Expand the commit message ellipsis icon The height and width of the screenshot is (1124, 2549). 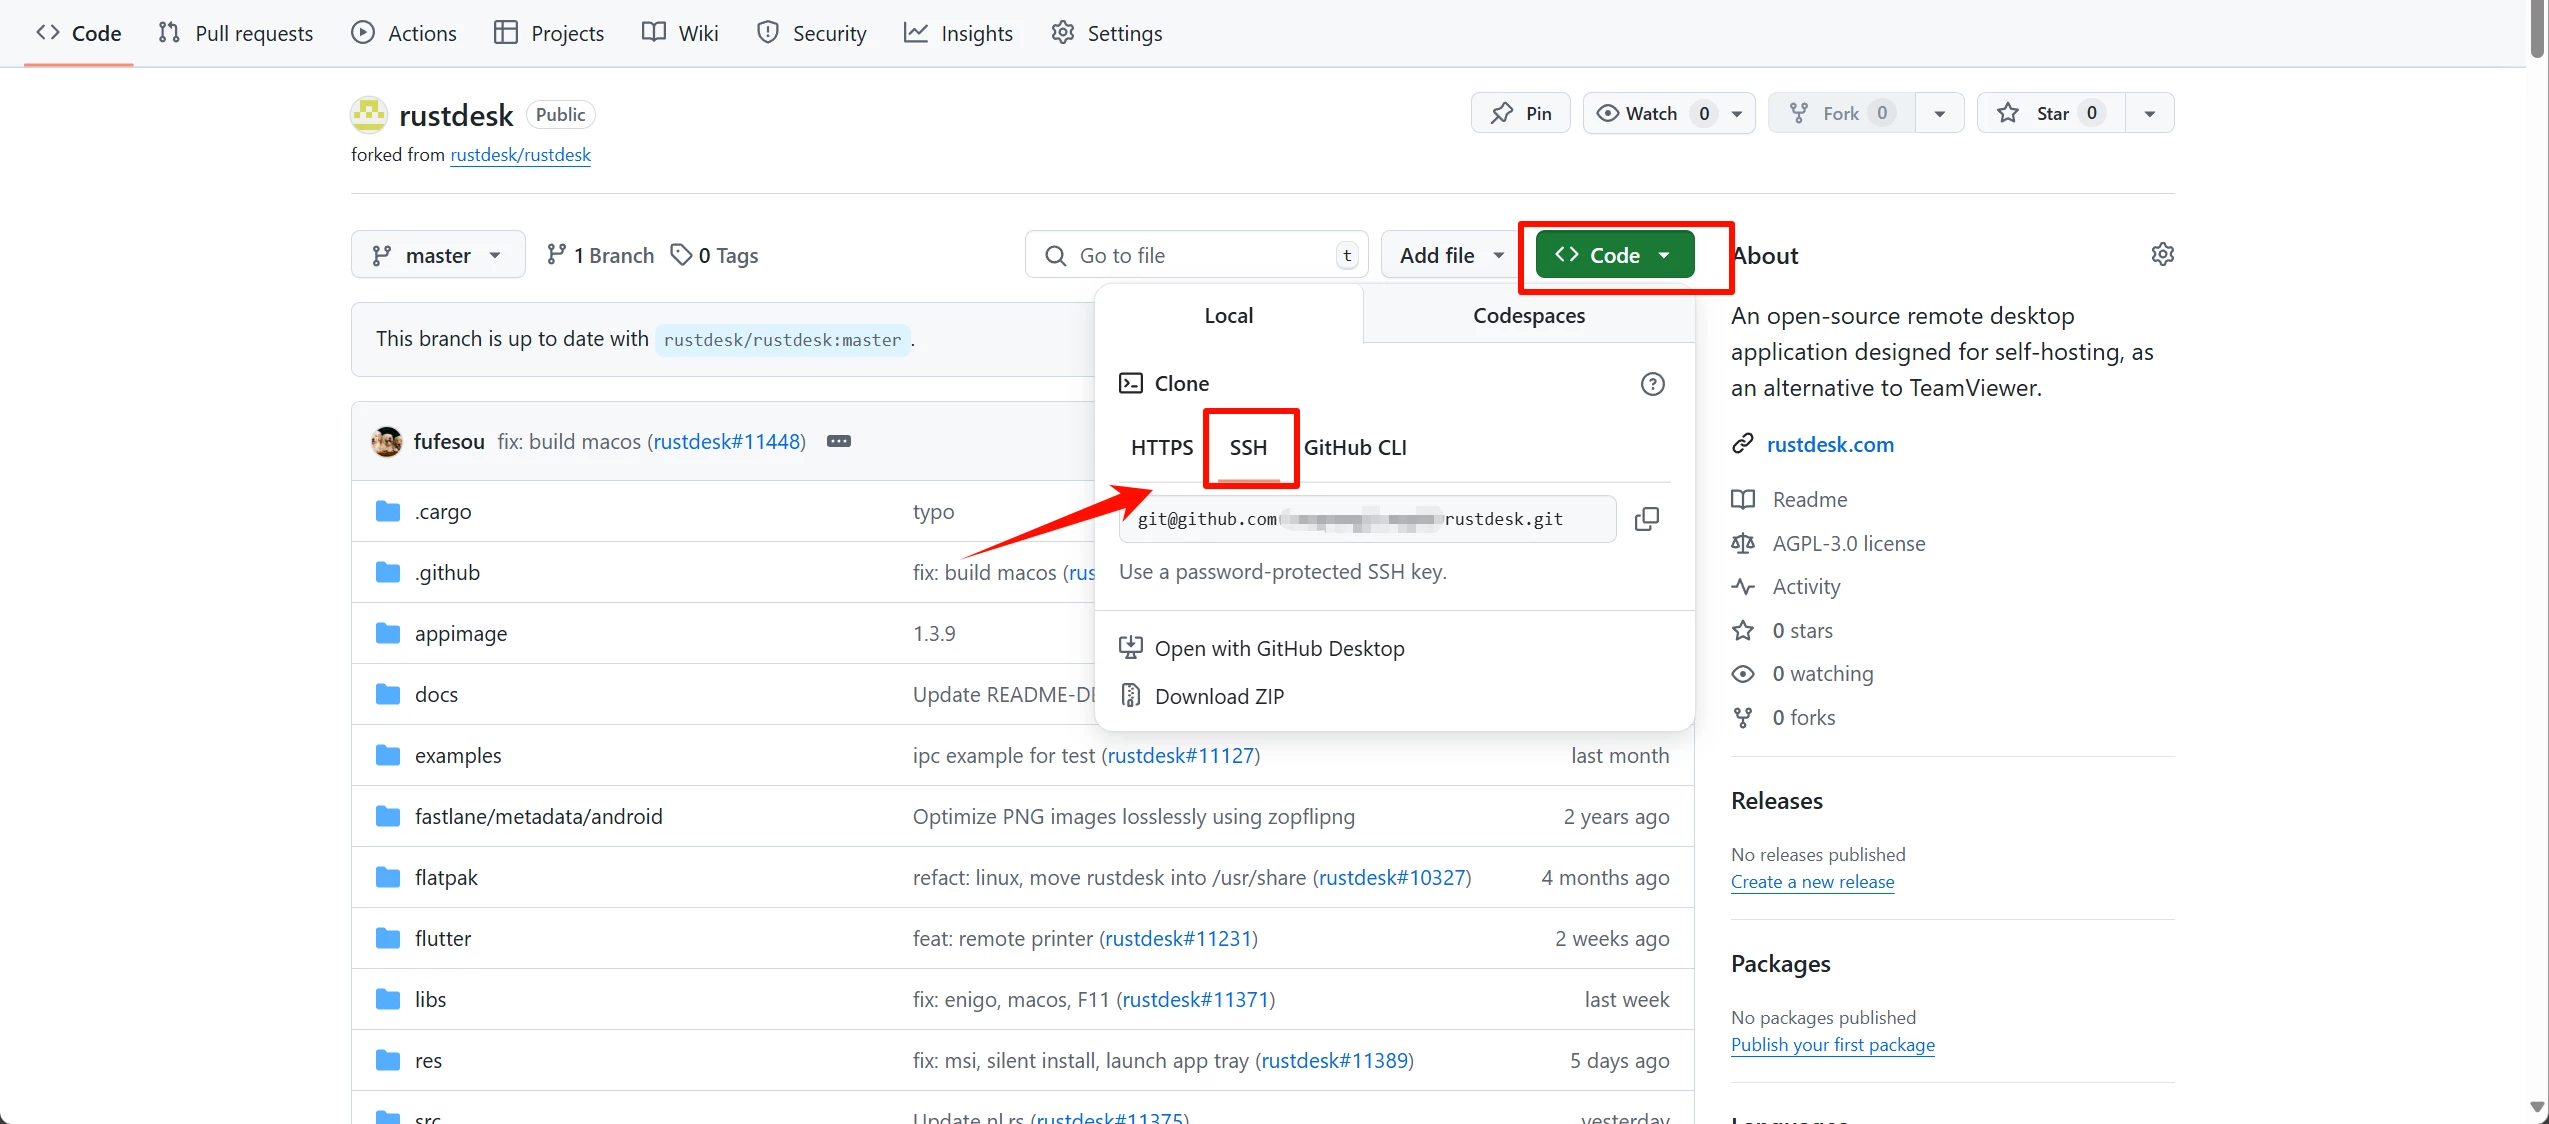click(x=838, y=442)
